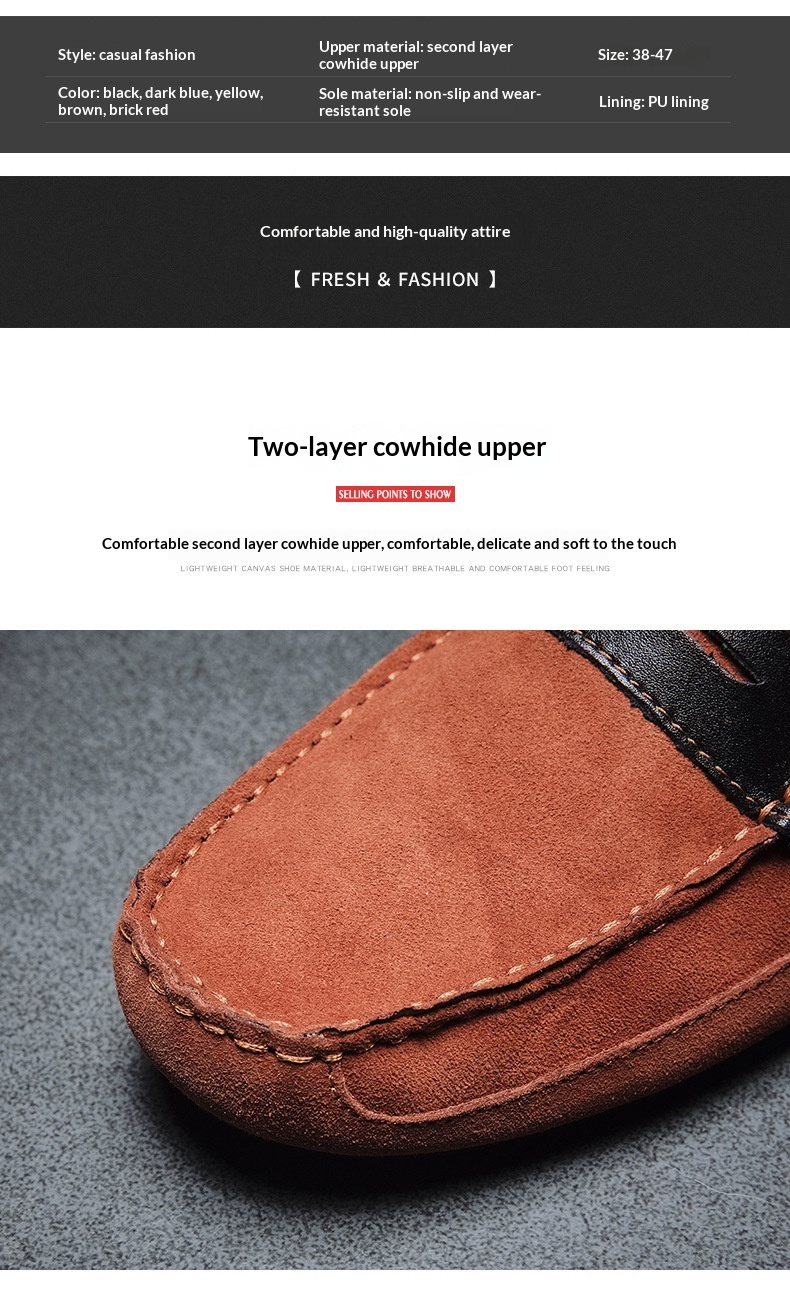This screenshot has width=790, height=1293.
Task: Click 'Comfortable and high-quality attire' tagline
Action: tap(385, 232)
